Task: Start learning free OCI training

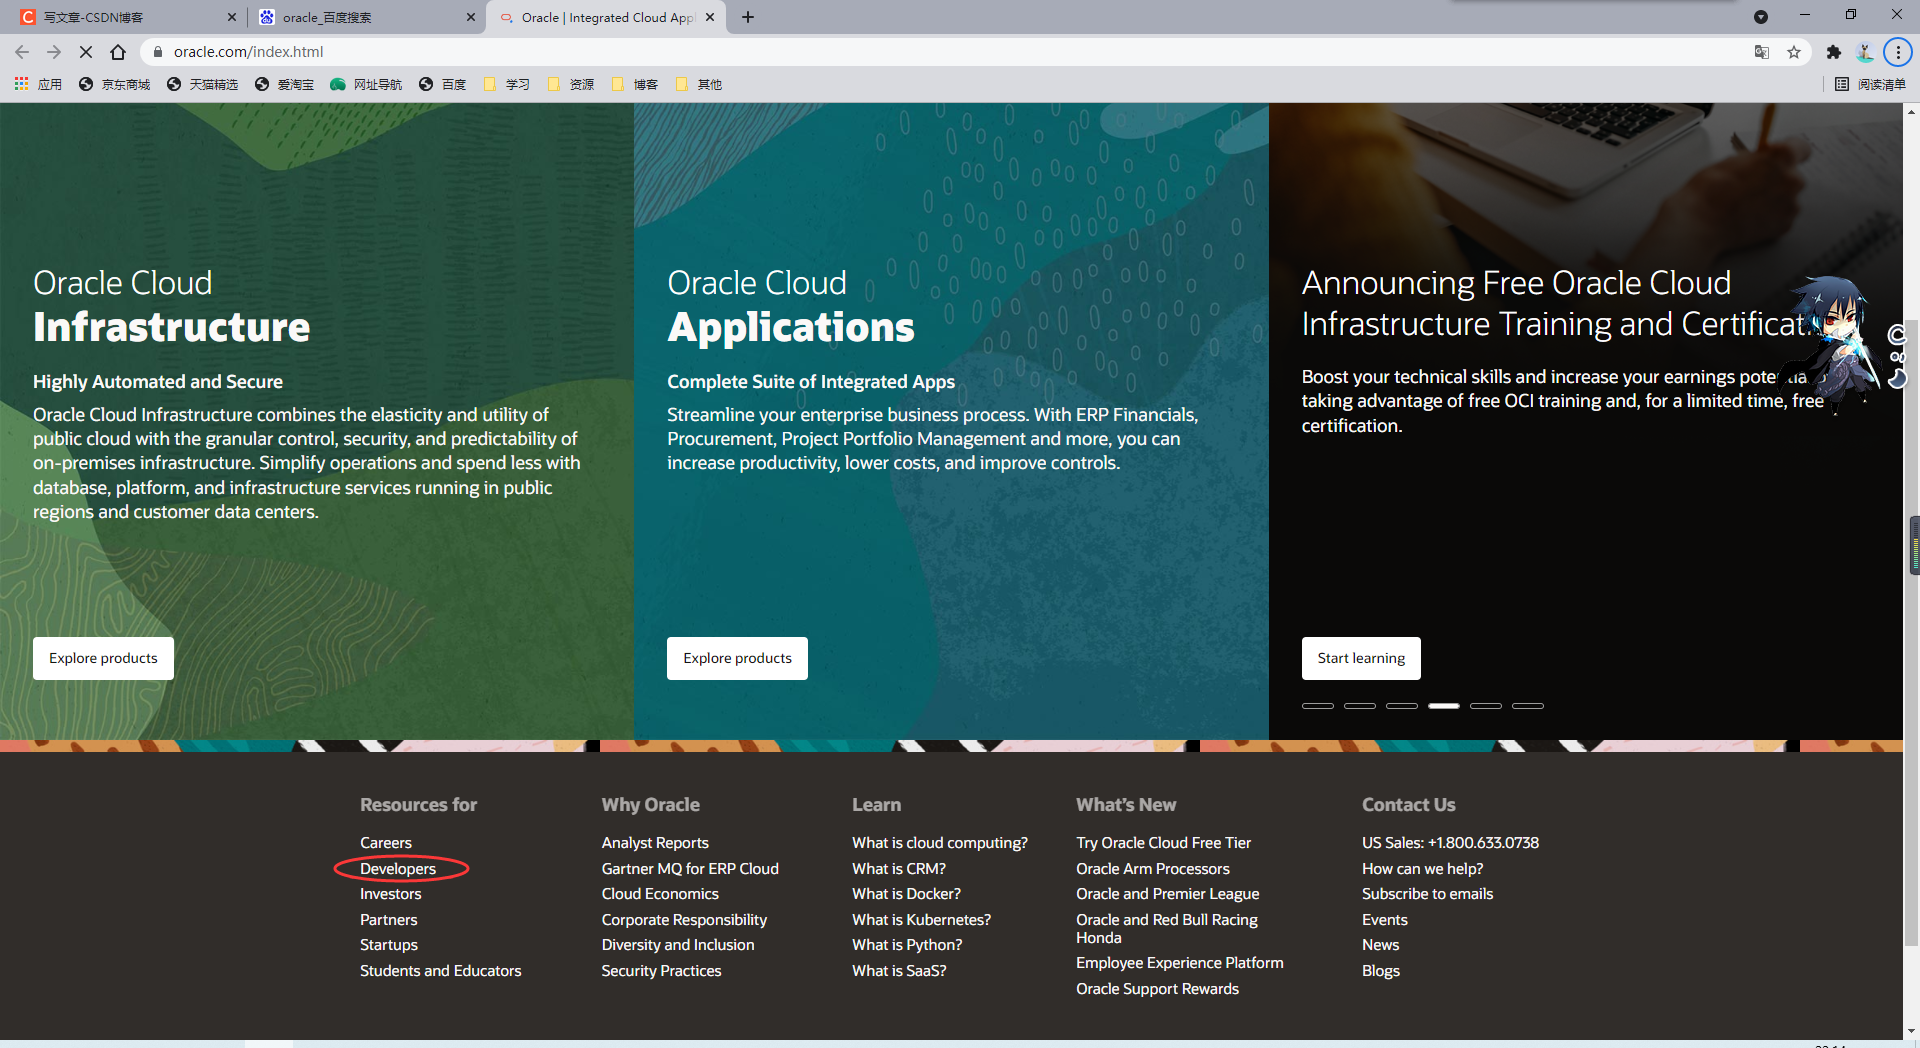Action: (x=1361, y=658)
